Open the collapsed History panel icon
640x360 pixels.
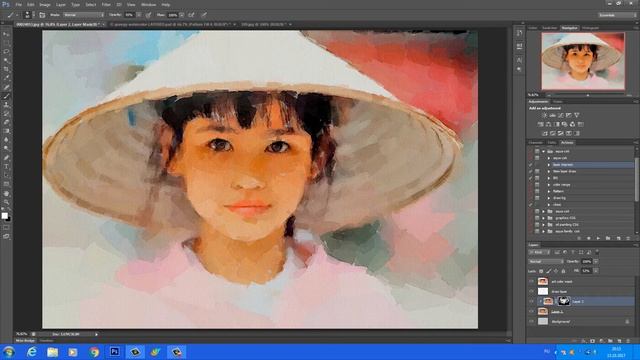519,33
